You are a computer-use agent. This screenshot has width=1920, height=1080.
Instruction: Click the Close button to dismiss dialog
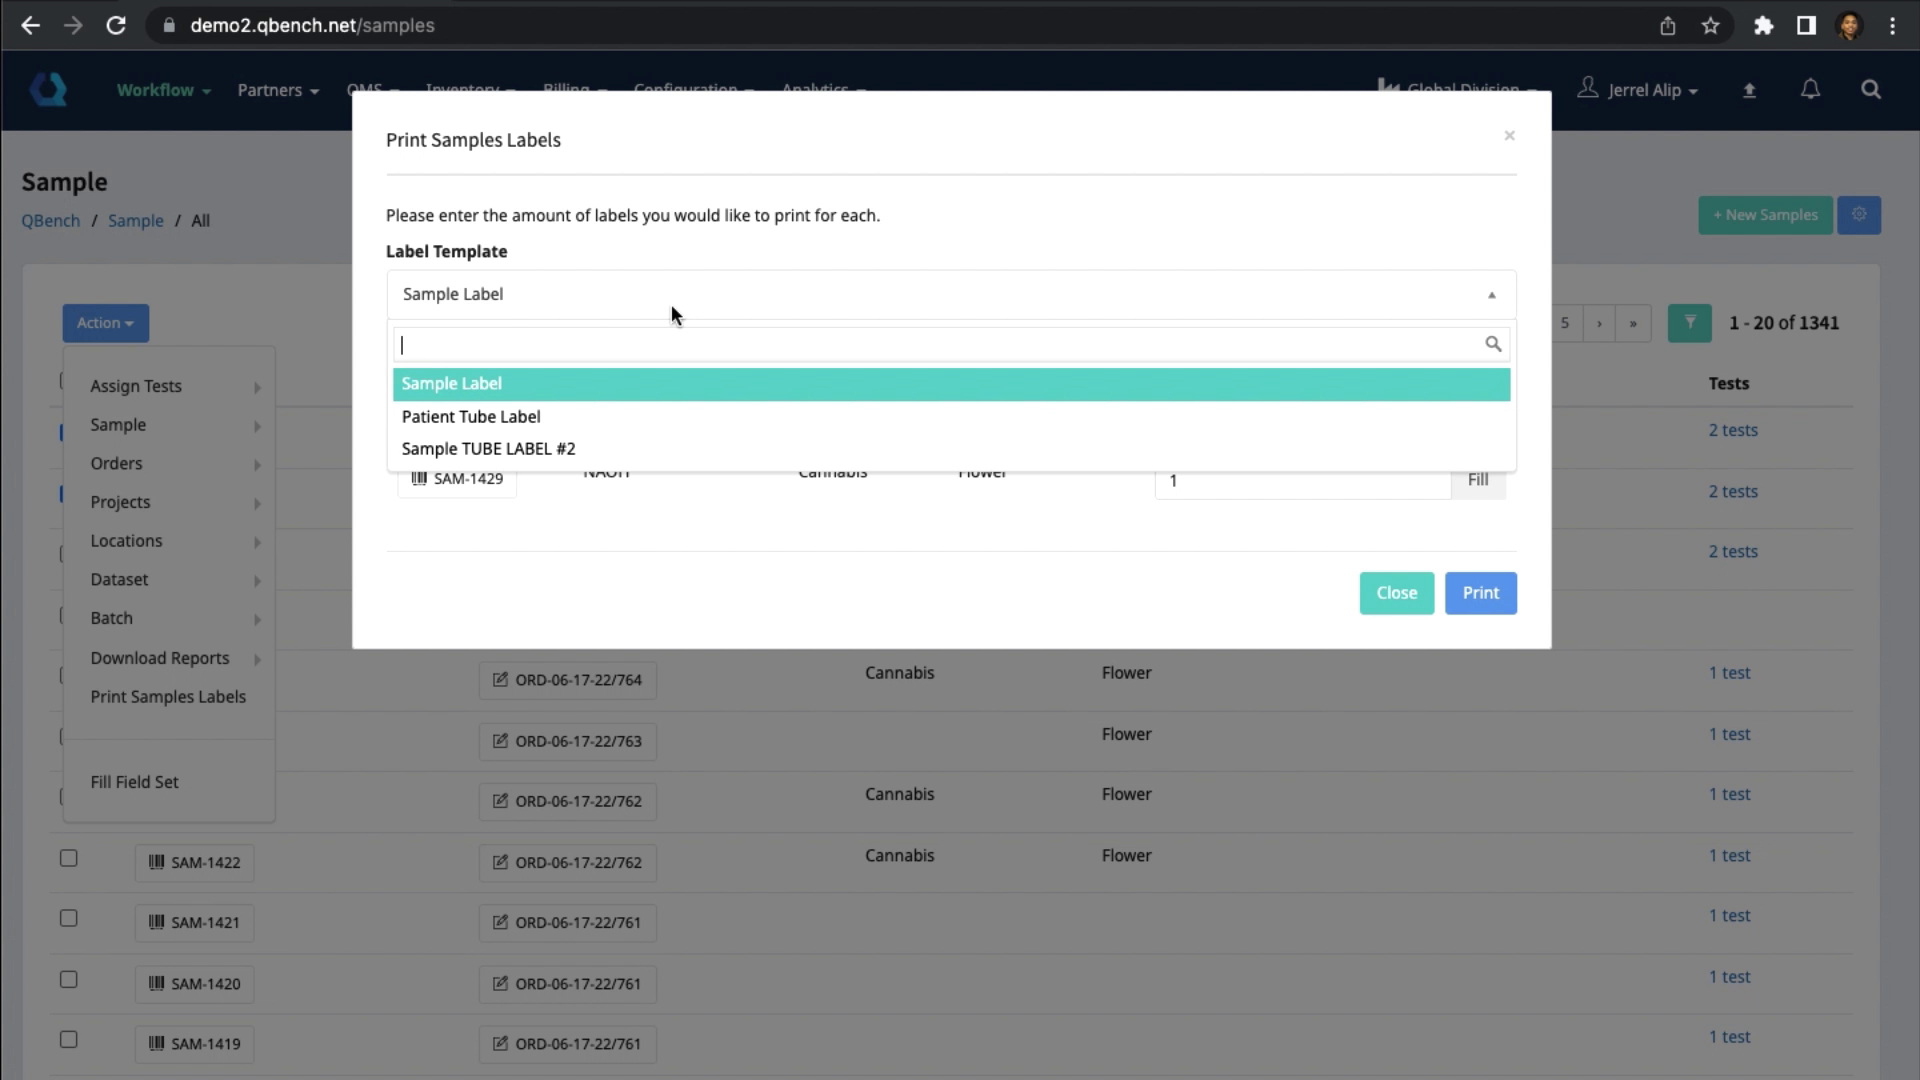1396,592
